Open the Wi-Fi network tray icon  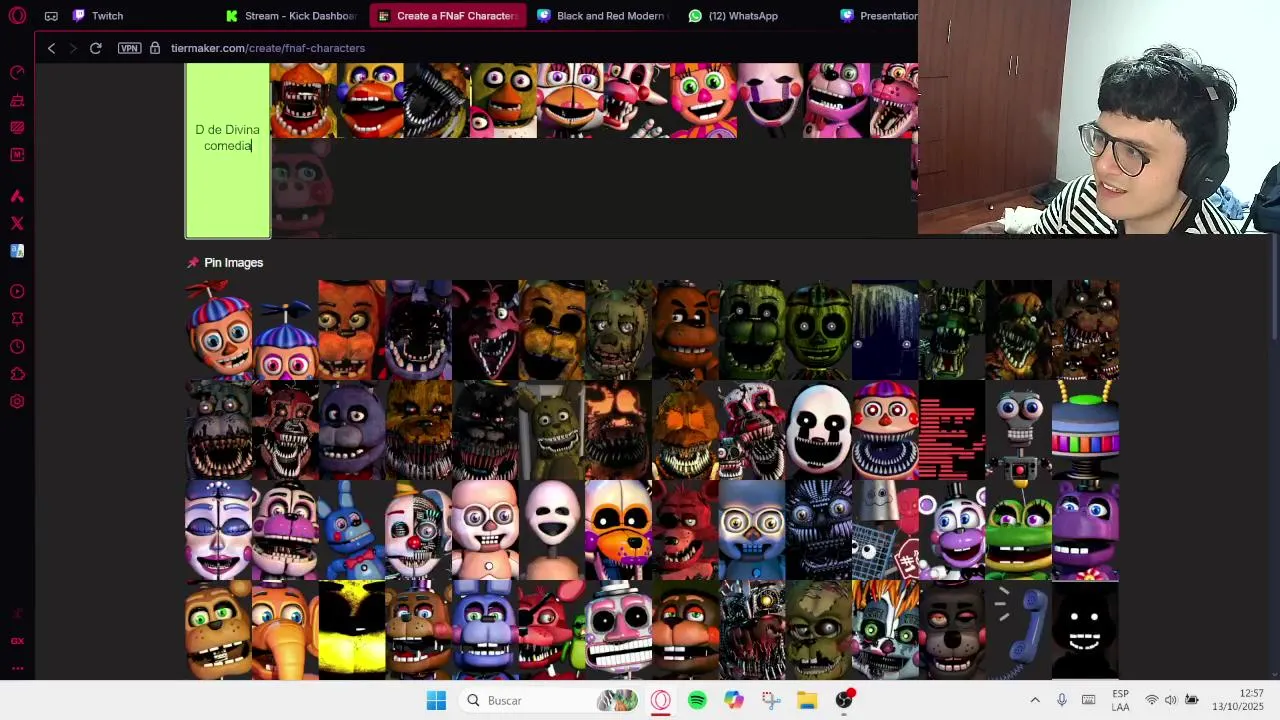(1152, 701)
